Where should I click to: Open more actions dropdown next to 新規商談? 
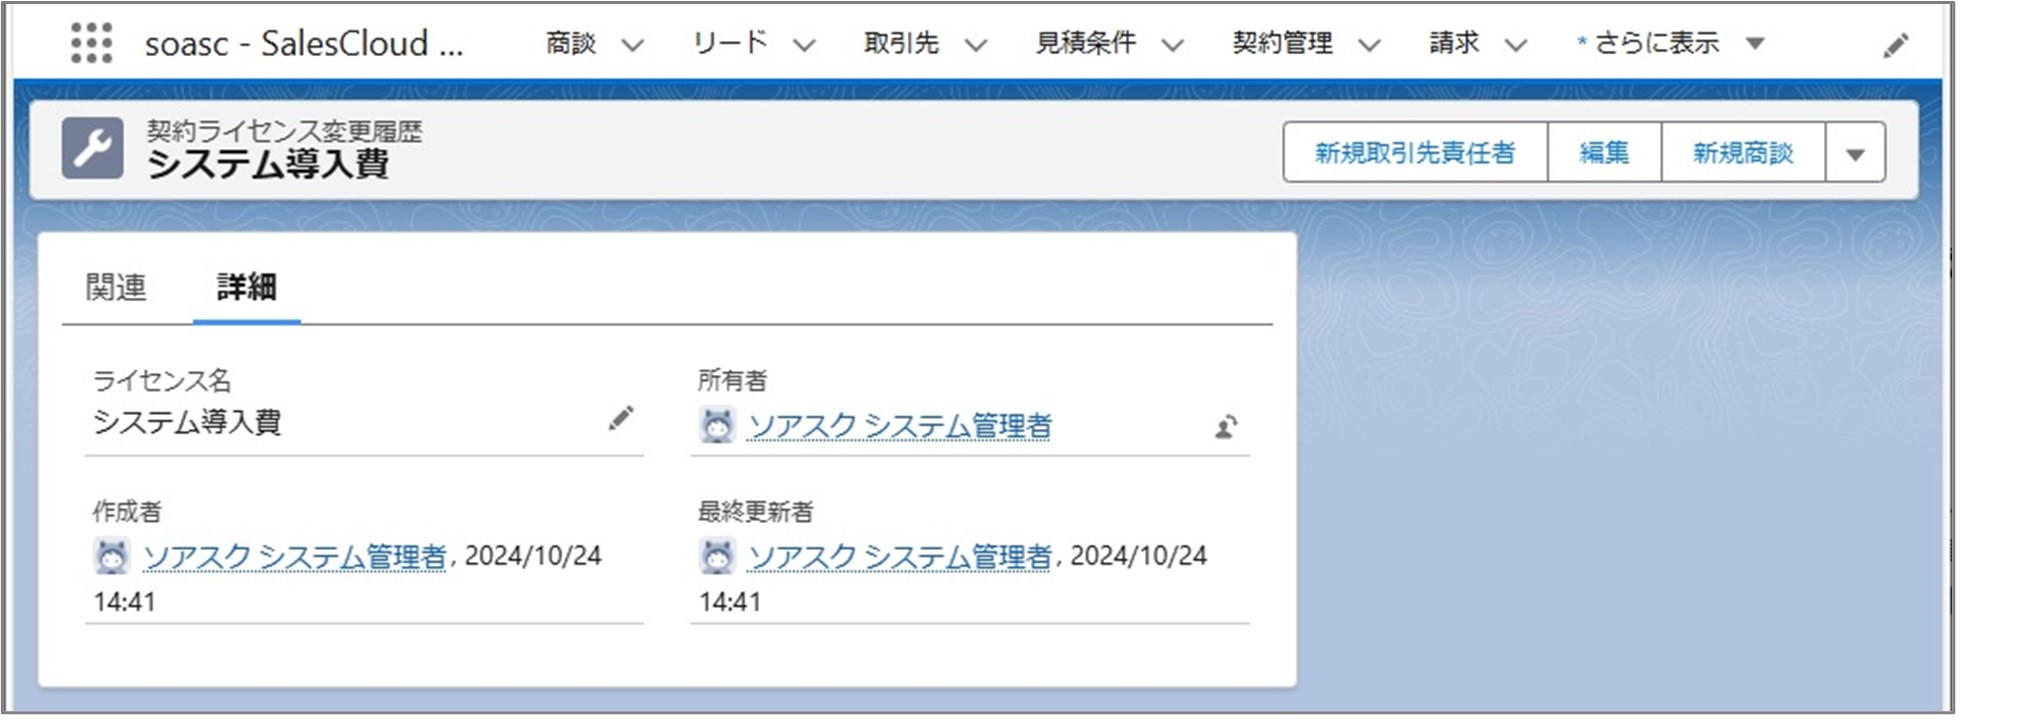pos(1855,153)
